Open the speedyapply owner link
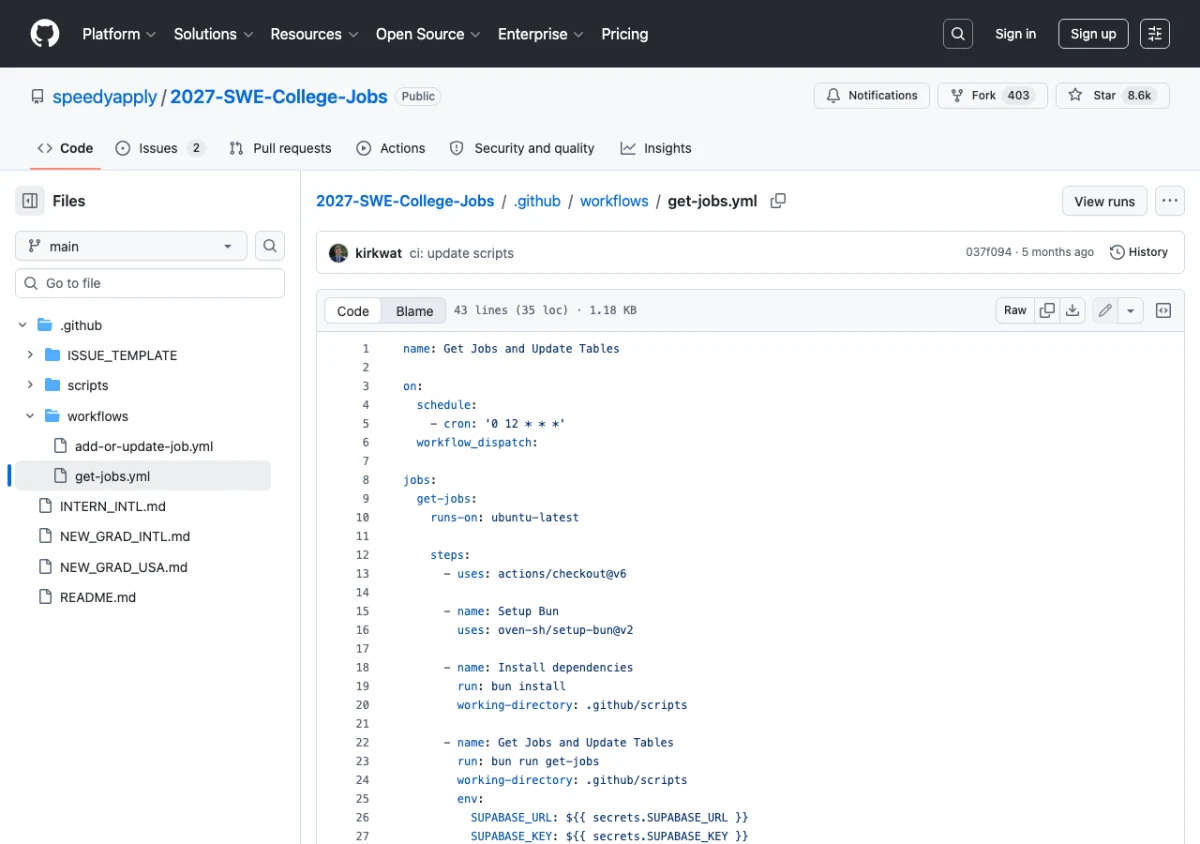This screenshot has width=1200, height=844. [x=105, y=97]
